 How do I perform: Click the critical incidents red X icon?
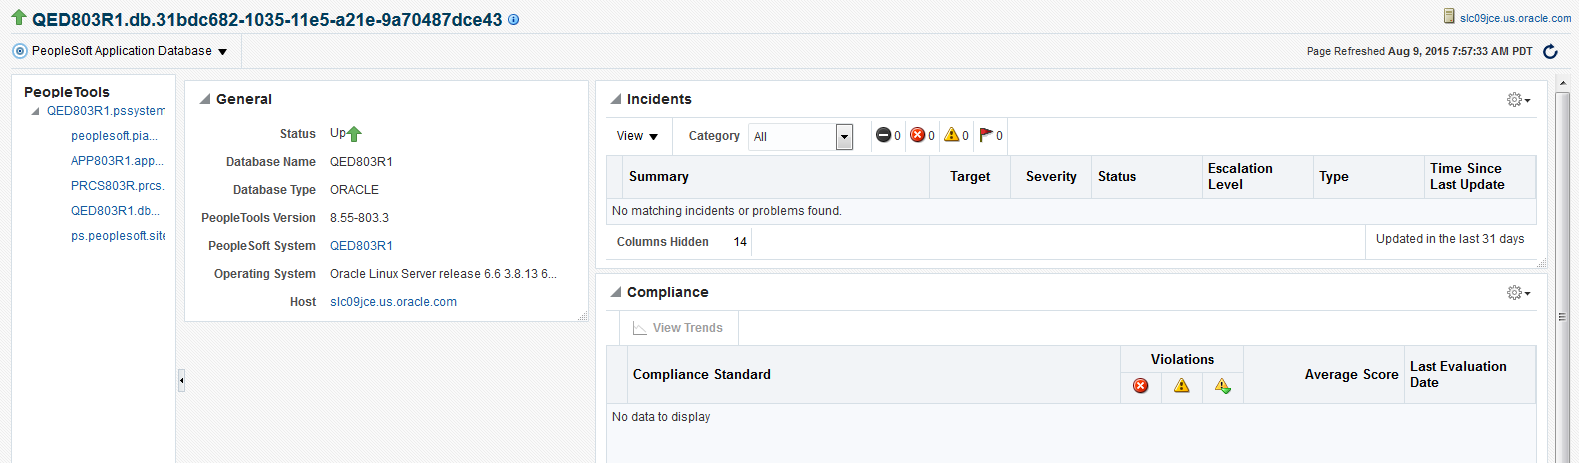917,135
